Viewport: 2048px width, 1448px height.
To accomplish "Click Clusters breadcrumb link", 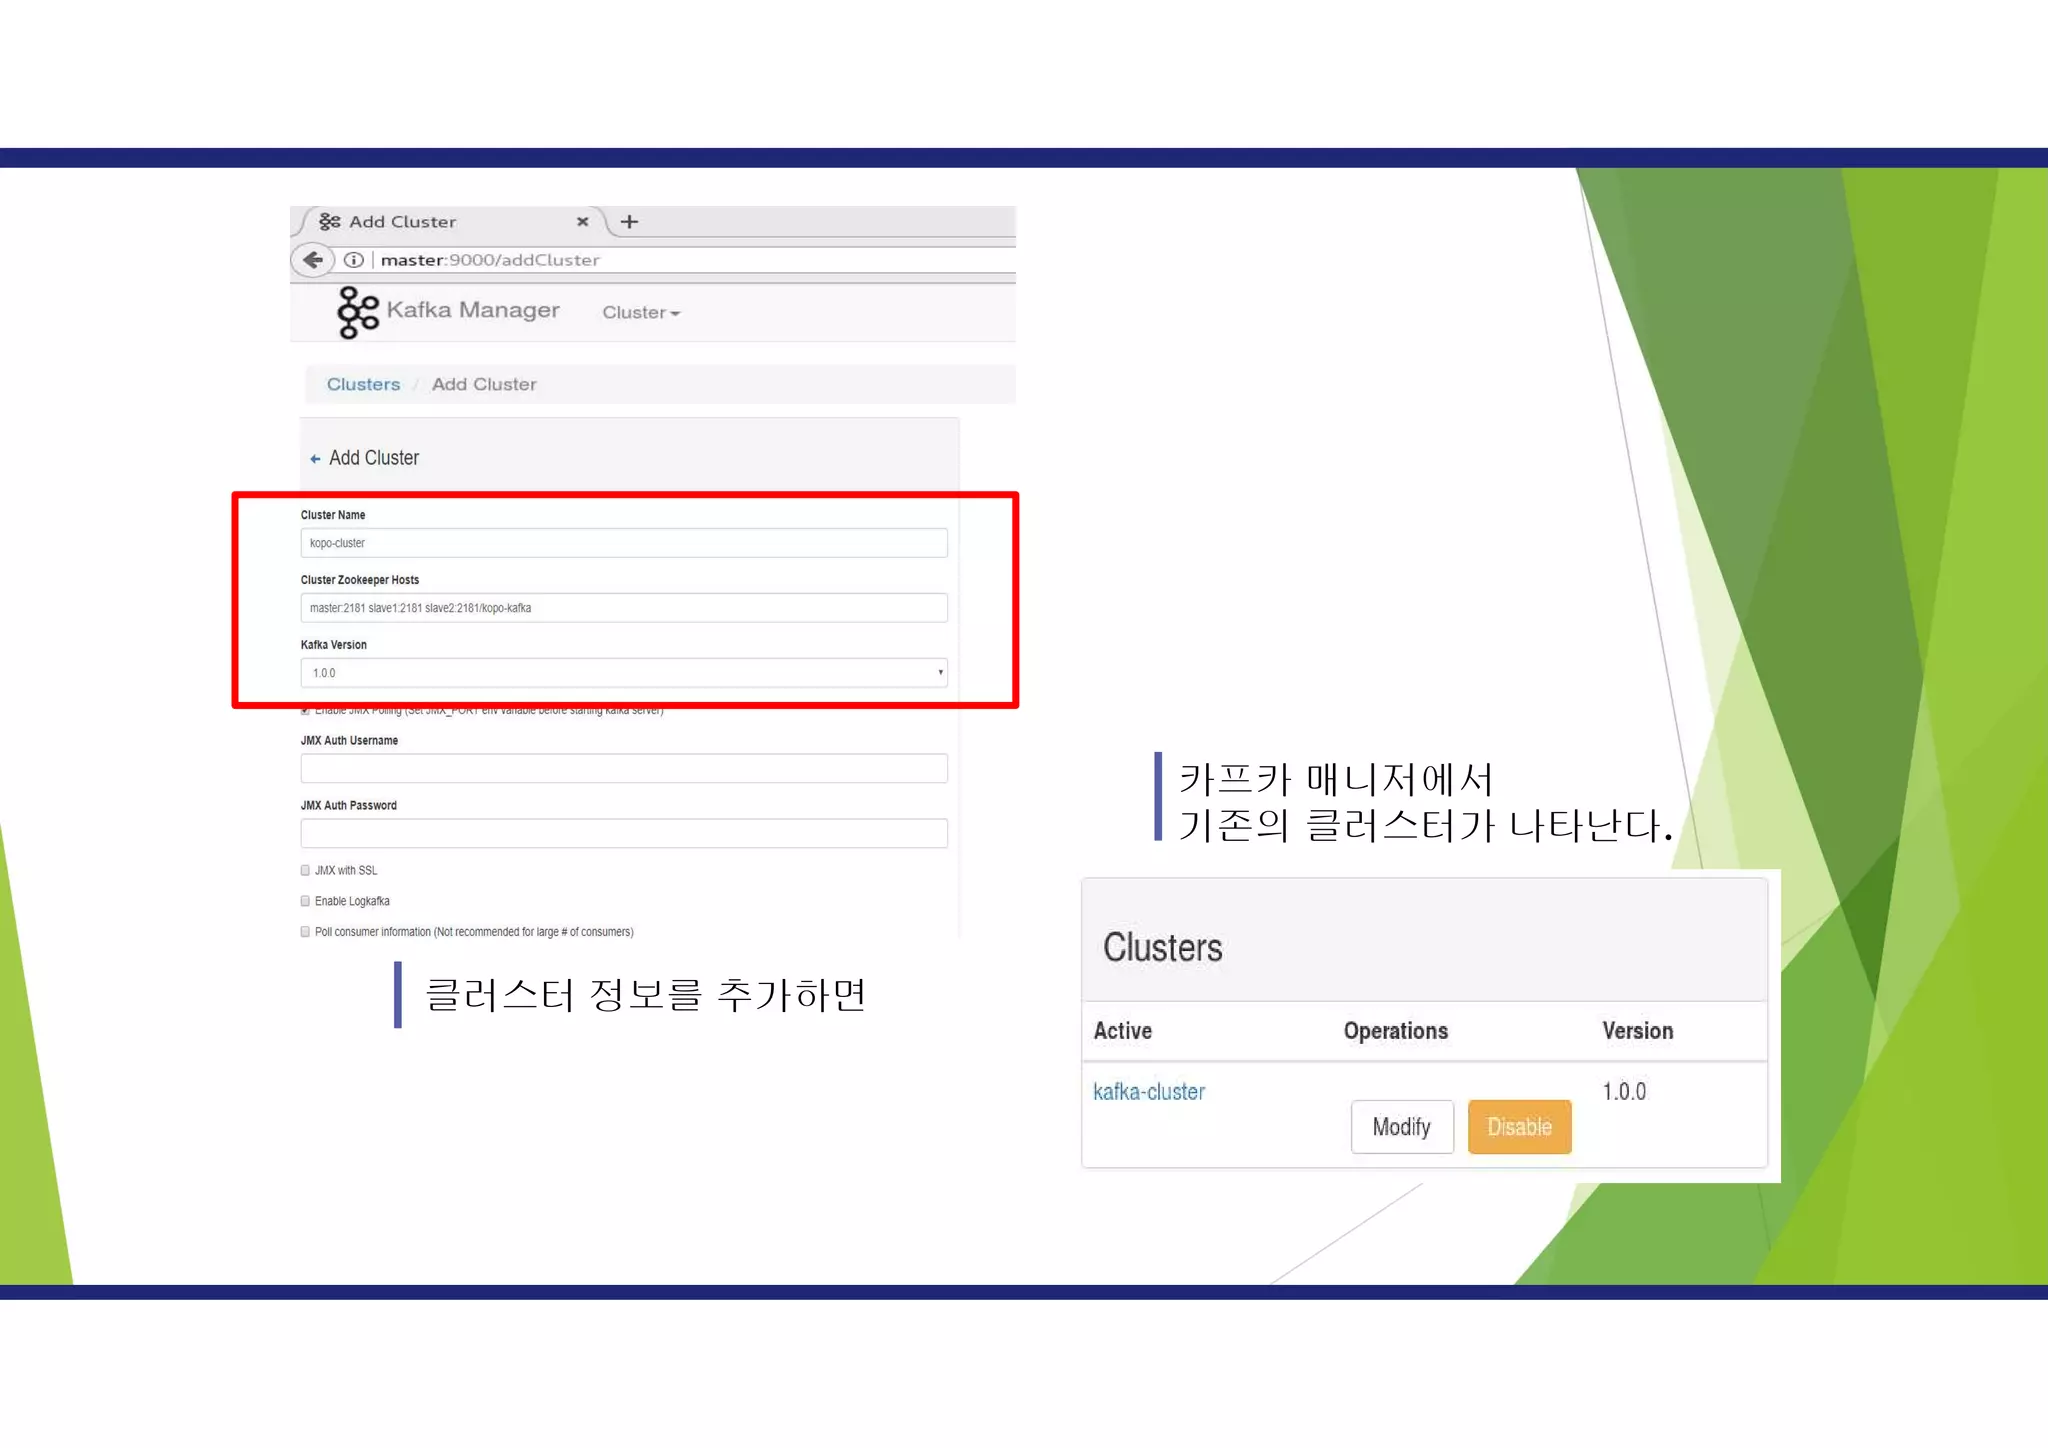I will (363, 385).
